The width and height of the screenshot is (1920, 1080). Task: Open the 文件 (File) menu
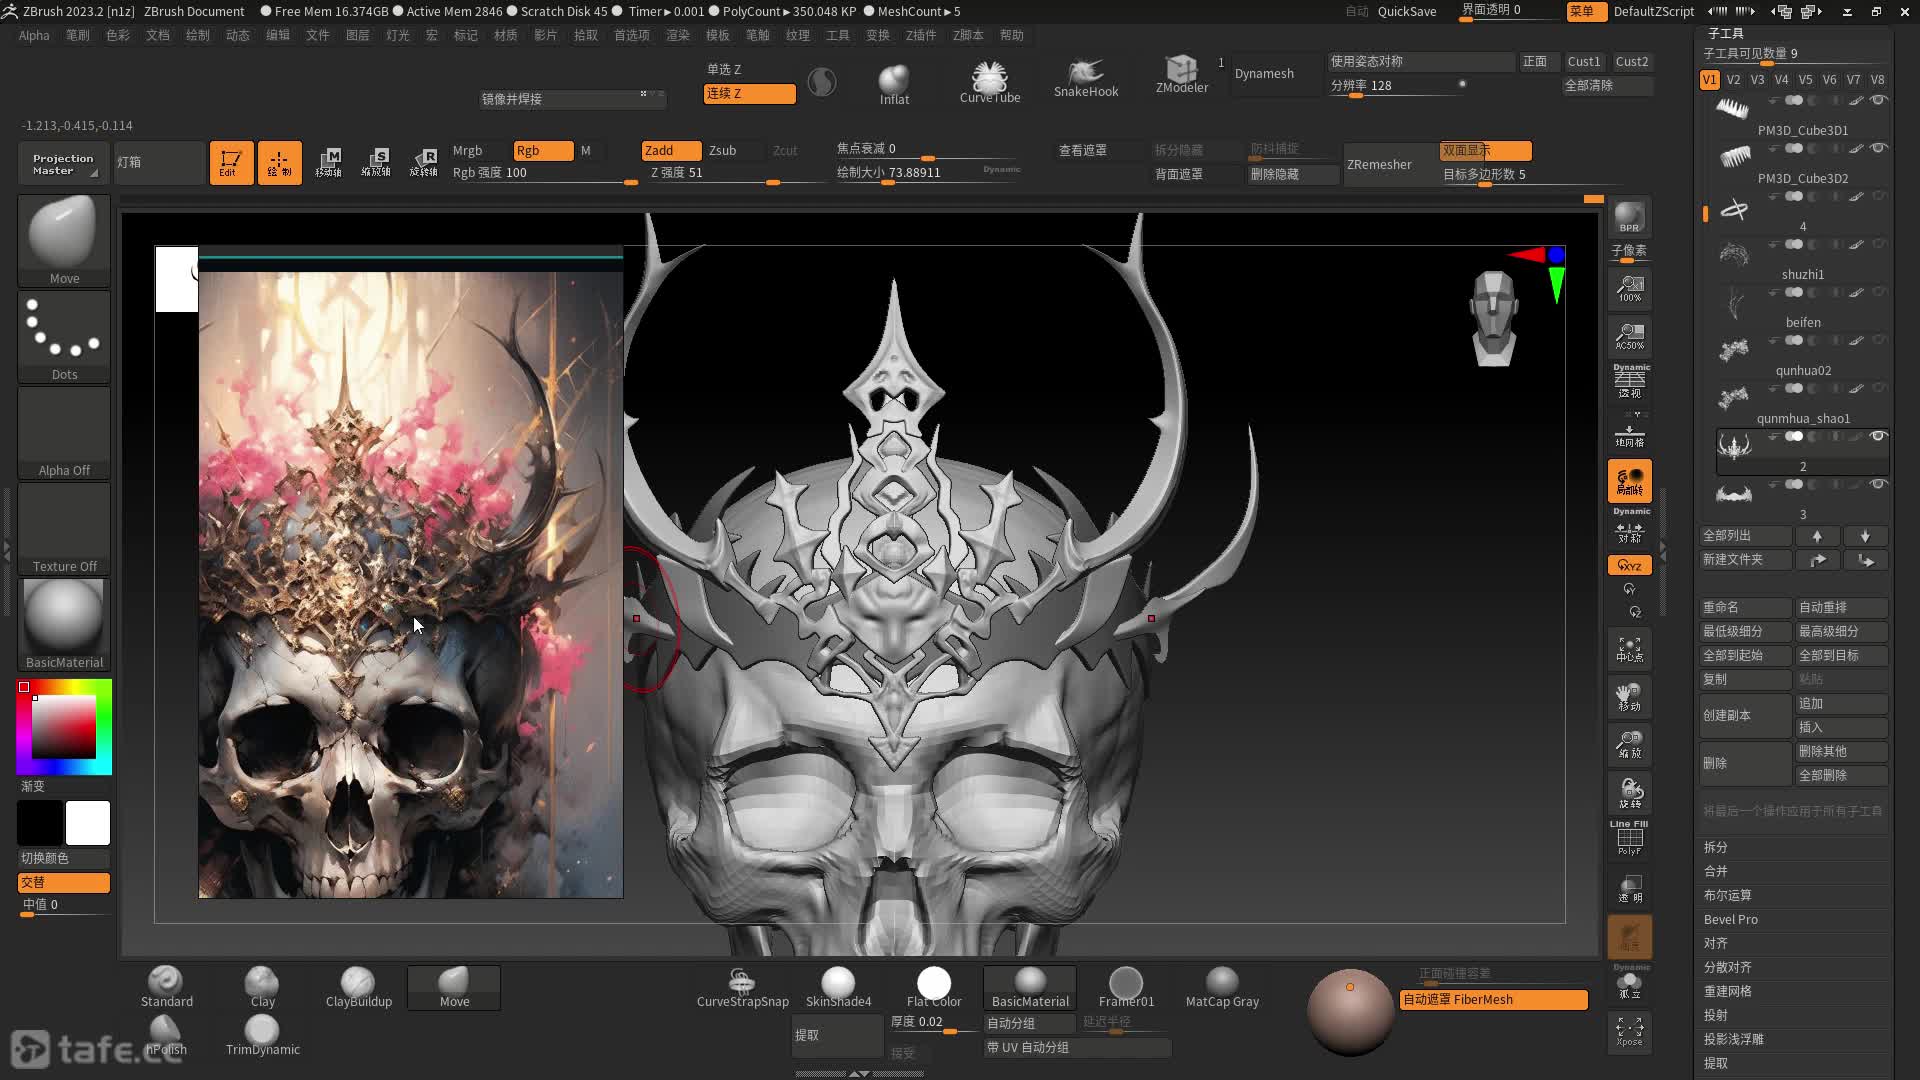click(318, 35)
